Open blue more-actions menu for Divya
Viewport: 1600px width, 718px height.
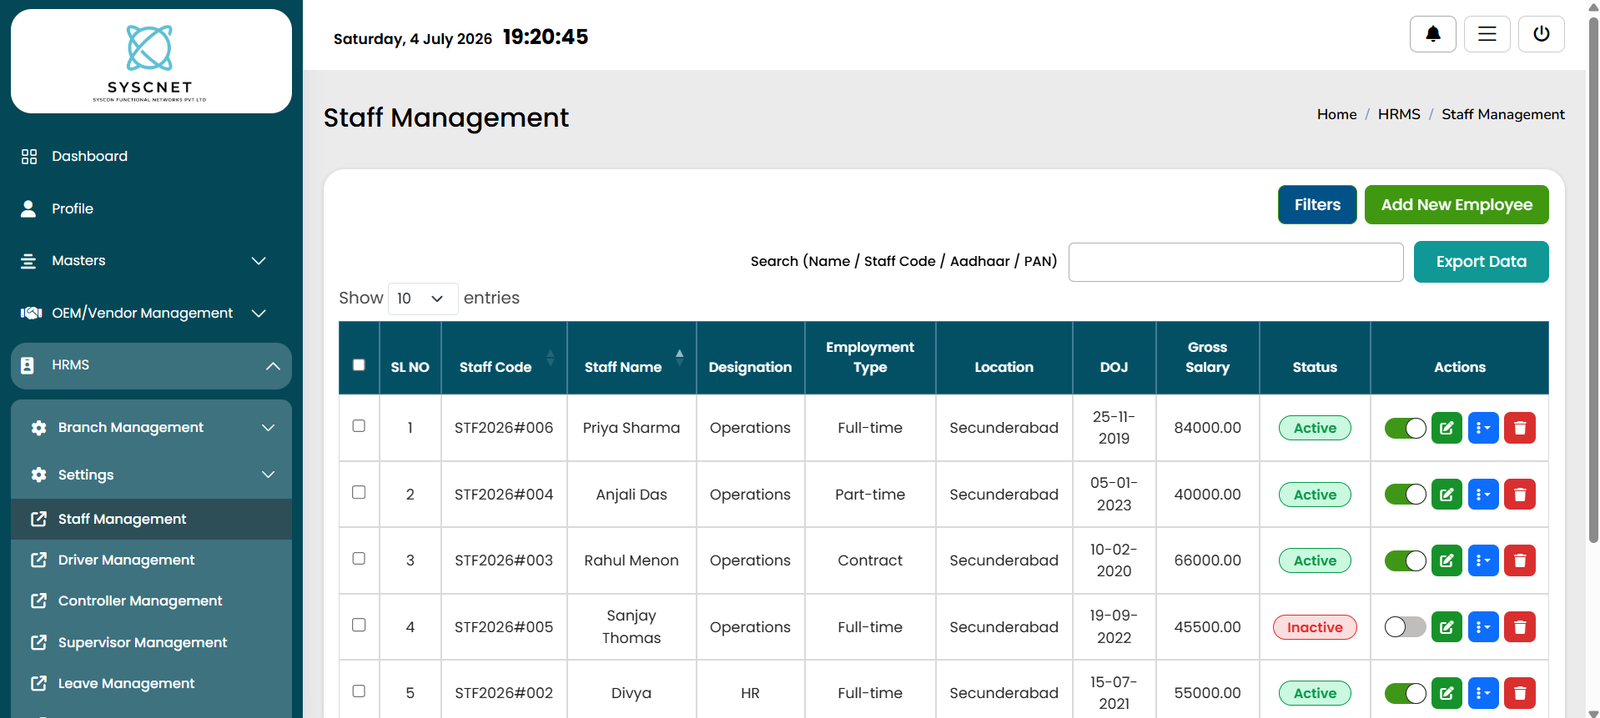tap(1483, 693)
